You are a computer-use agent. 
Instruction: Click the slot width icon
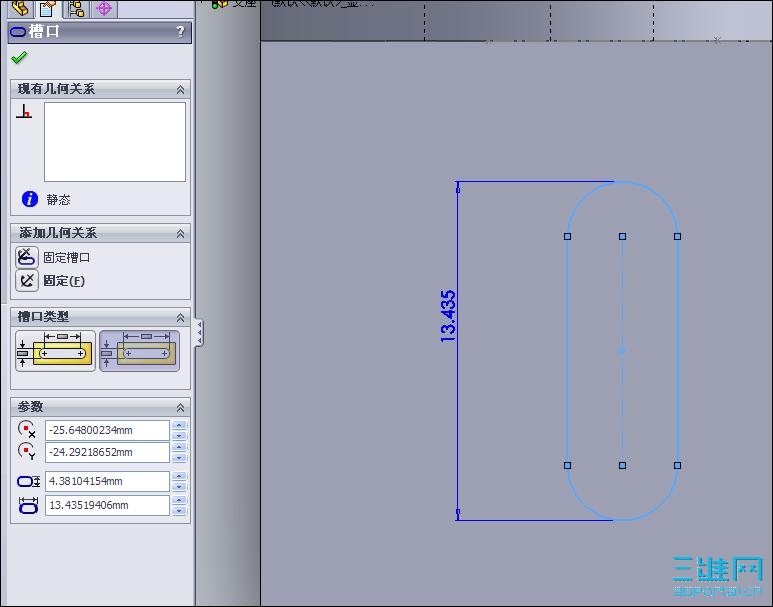(28, 481)
